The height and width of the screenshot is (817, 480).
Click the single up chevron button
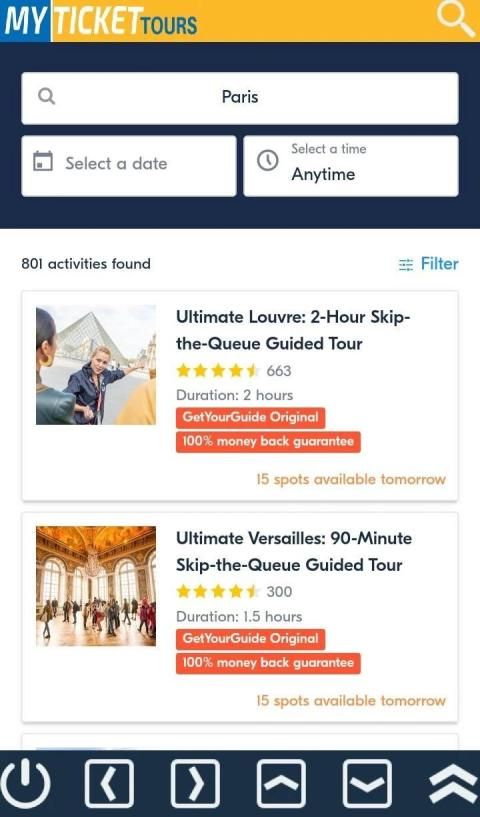tap(281, 783)
